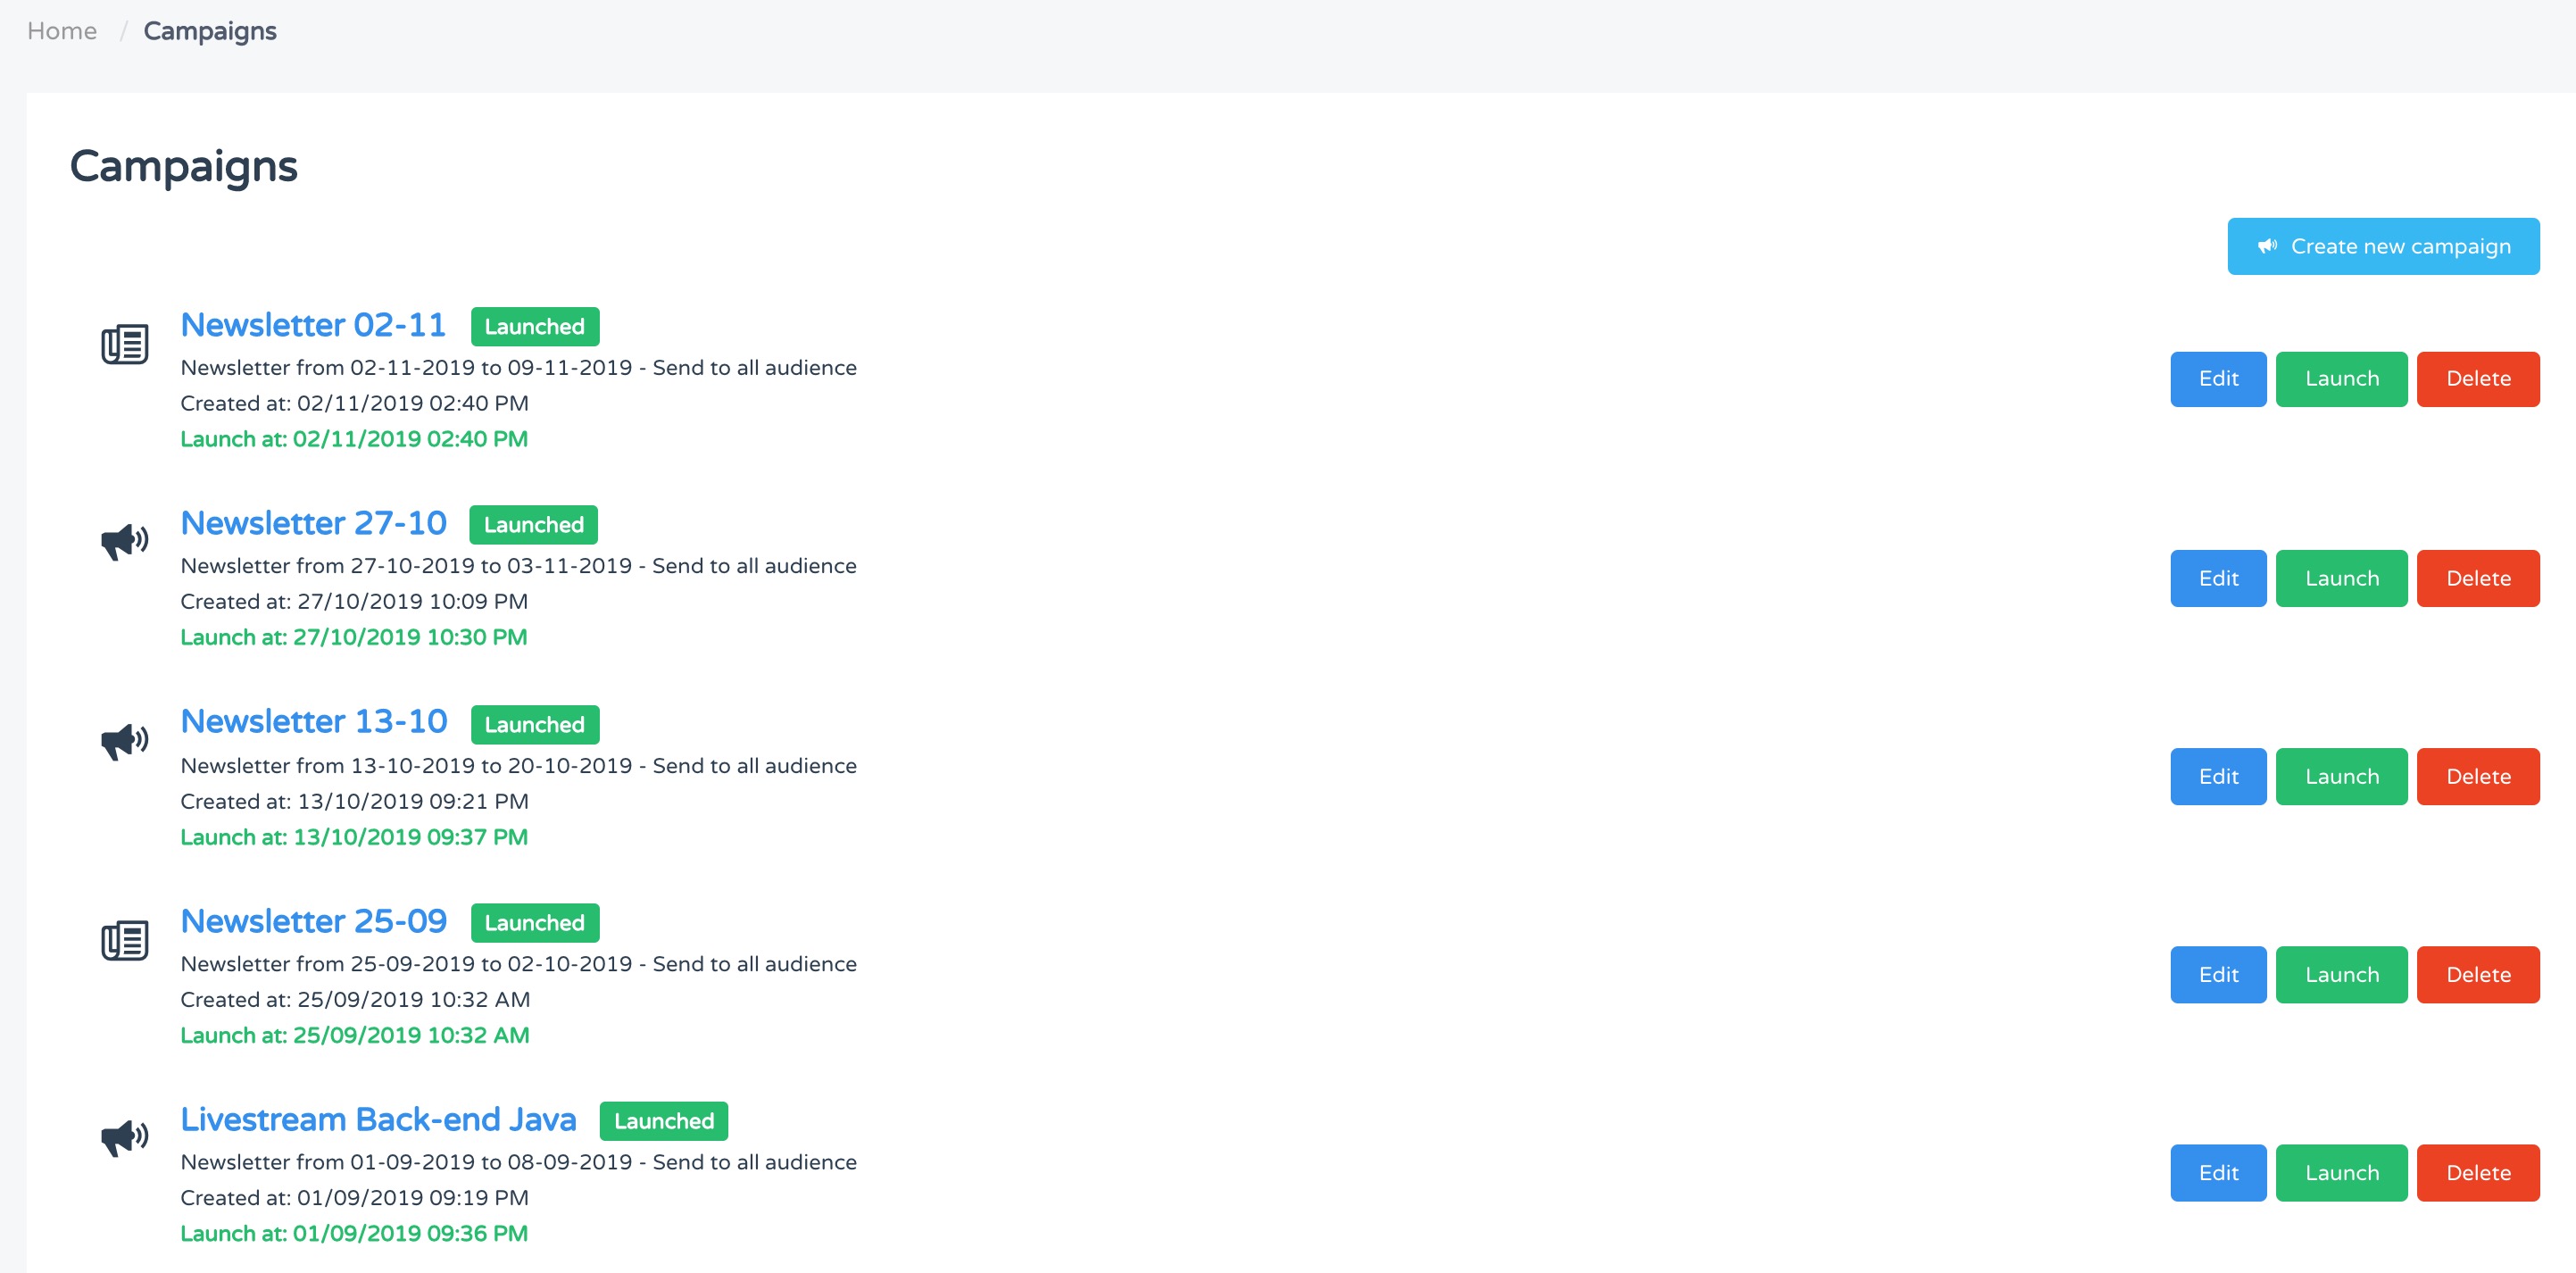Open Newsletter 13-10 campaign title
Viewport: 2576px width, 1273px height.
313,721
